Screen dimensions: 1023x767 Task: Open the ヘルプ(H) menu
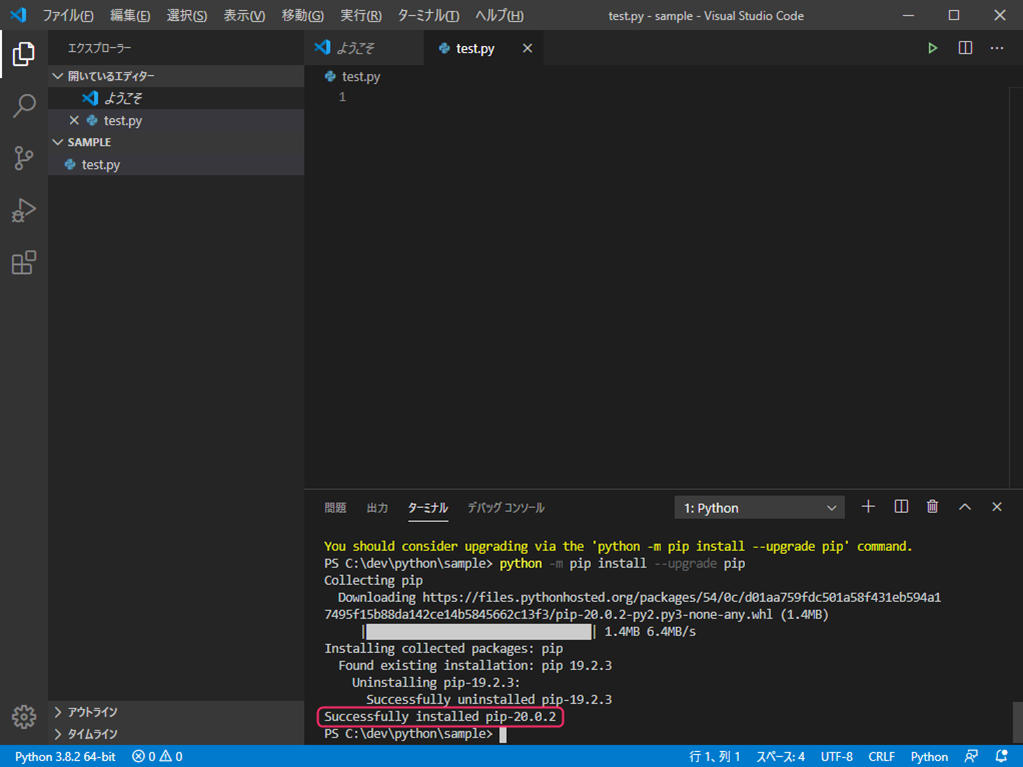(x=499, y=15)
